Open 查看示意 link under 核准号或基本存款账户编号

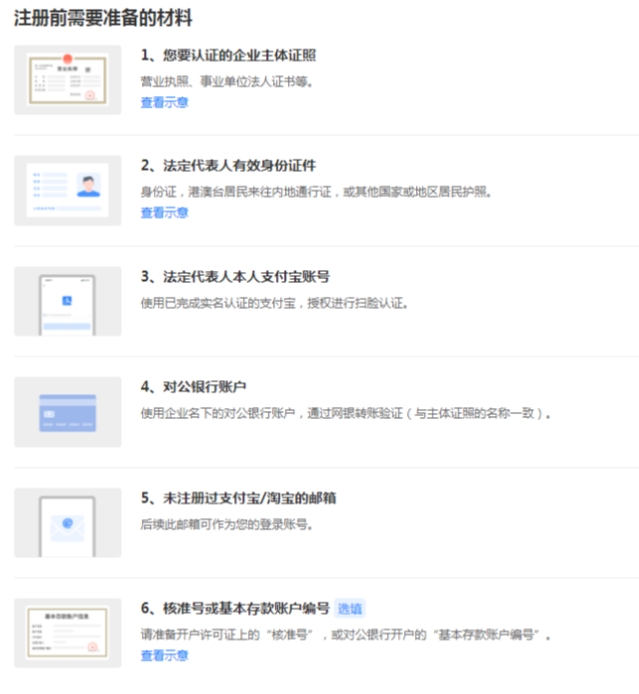point(164,656)
